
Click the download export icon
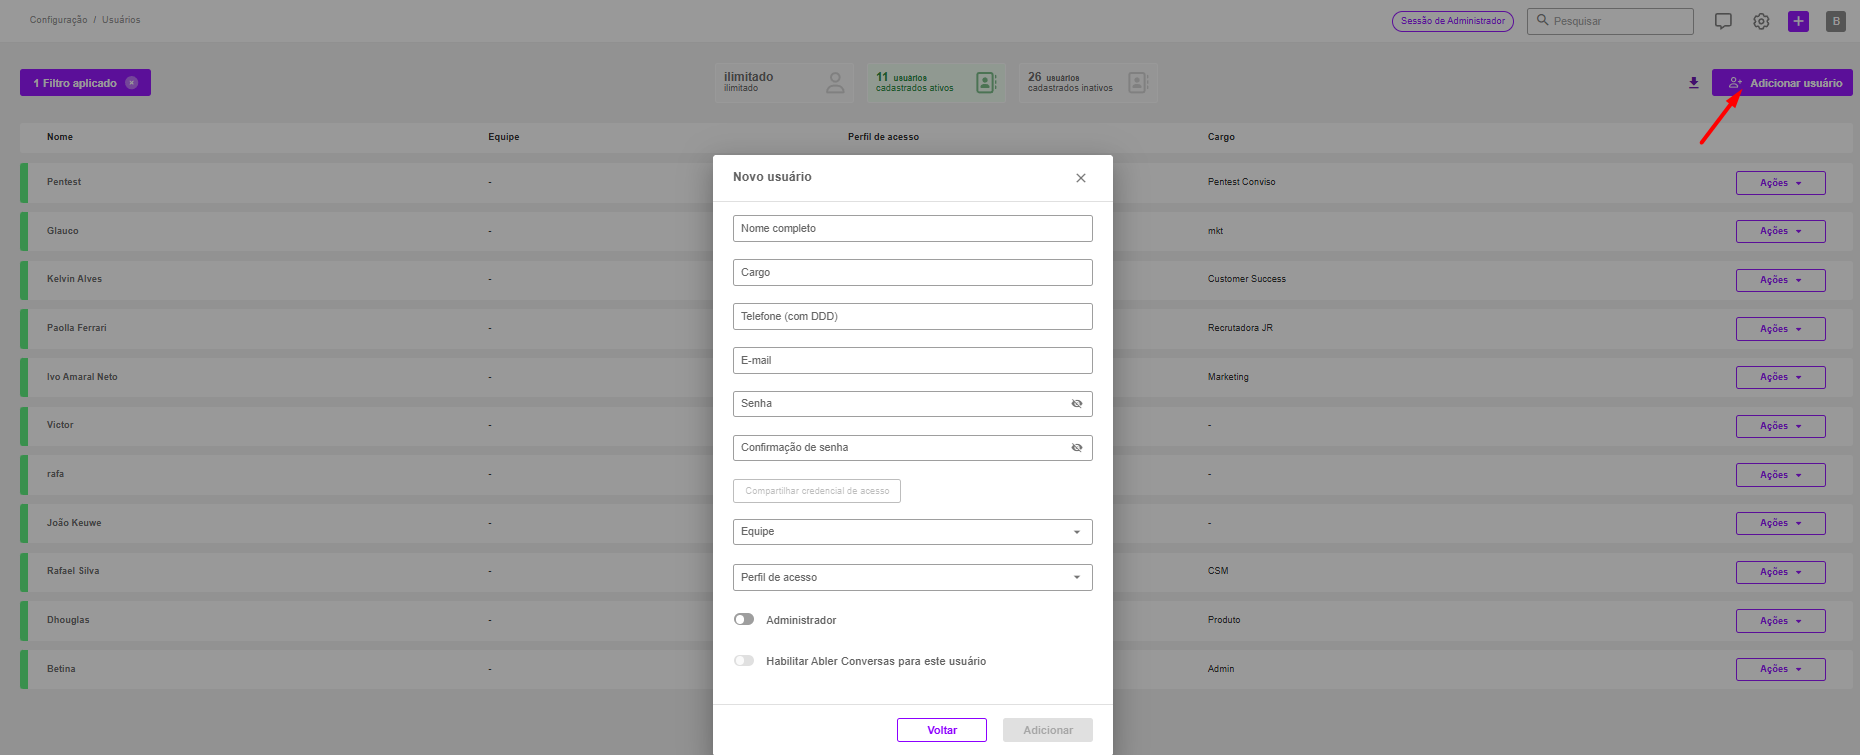coord(1694,83)
